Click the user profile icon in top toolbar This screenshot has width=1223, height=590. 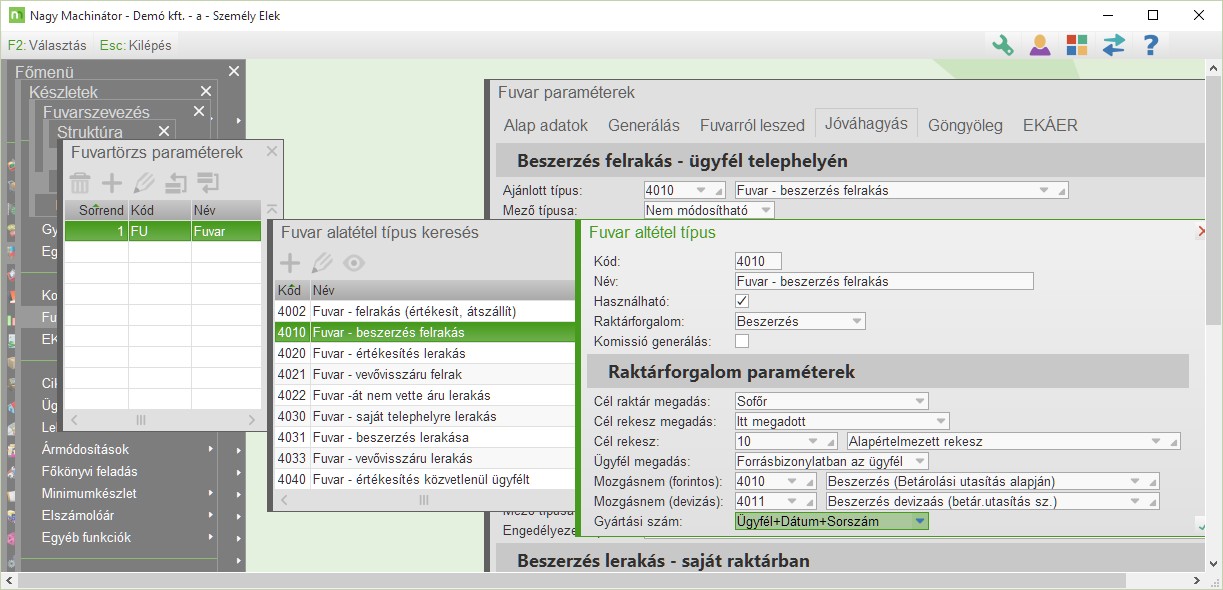tap(1040, 45)
